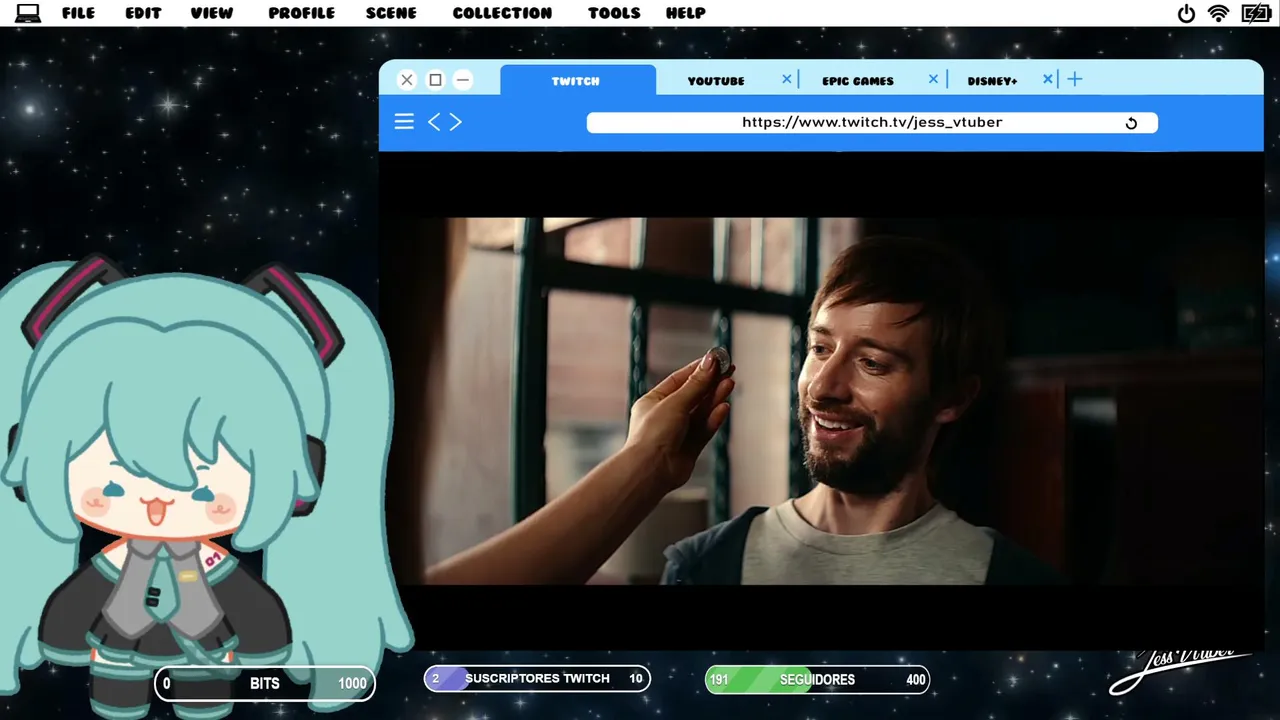1280x720 pixels.
Task: Click the video of the man with coin
Action: [x=820, y=400]
